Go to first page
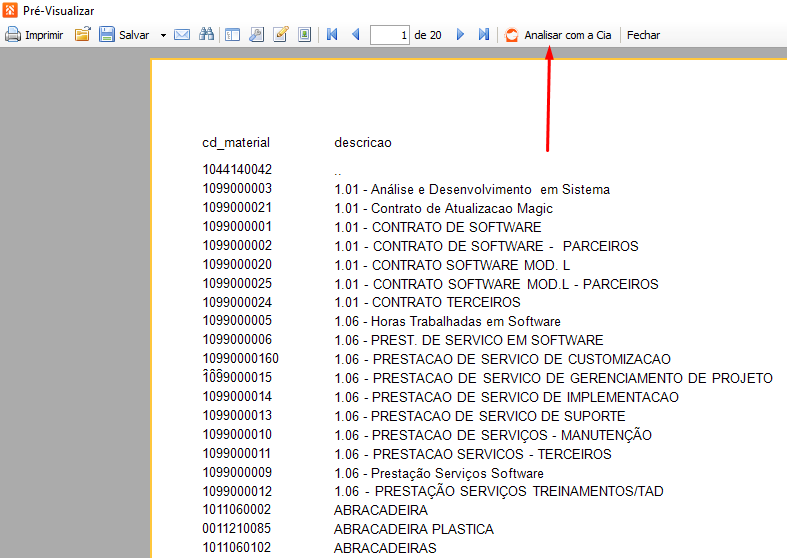The width and height of the screenshot is (787, 558). [332, 34]
